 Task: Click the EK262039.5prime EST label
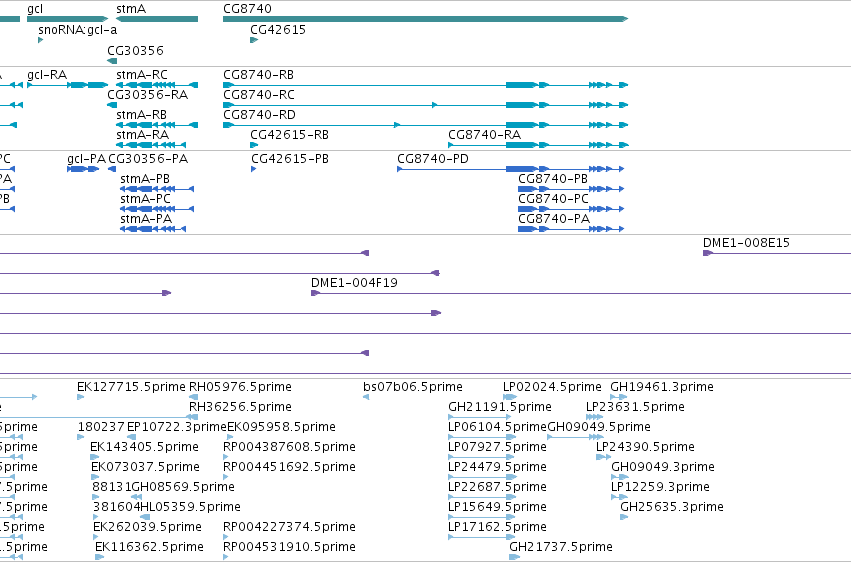click(x=148, y=527)
